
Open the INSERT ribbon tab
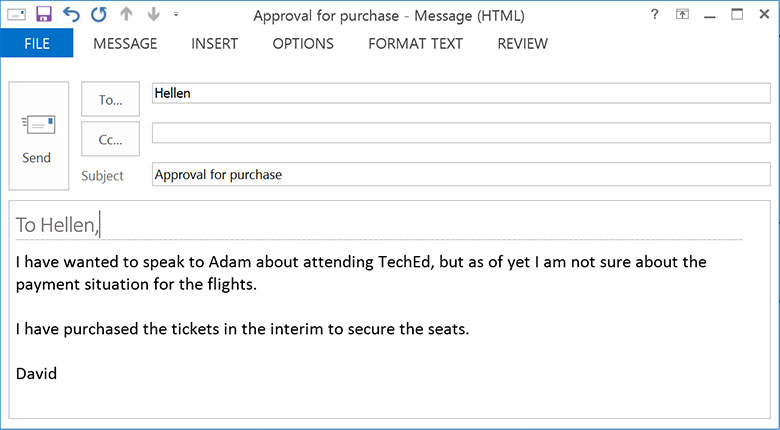[x=215, y=43]
